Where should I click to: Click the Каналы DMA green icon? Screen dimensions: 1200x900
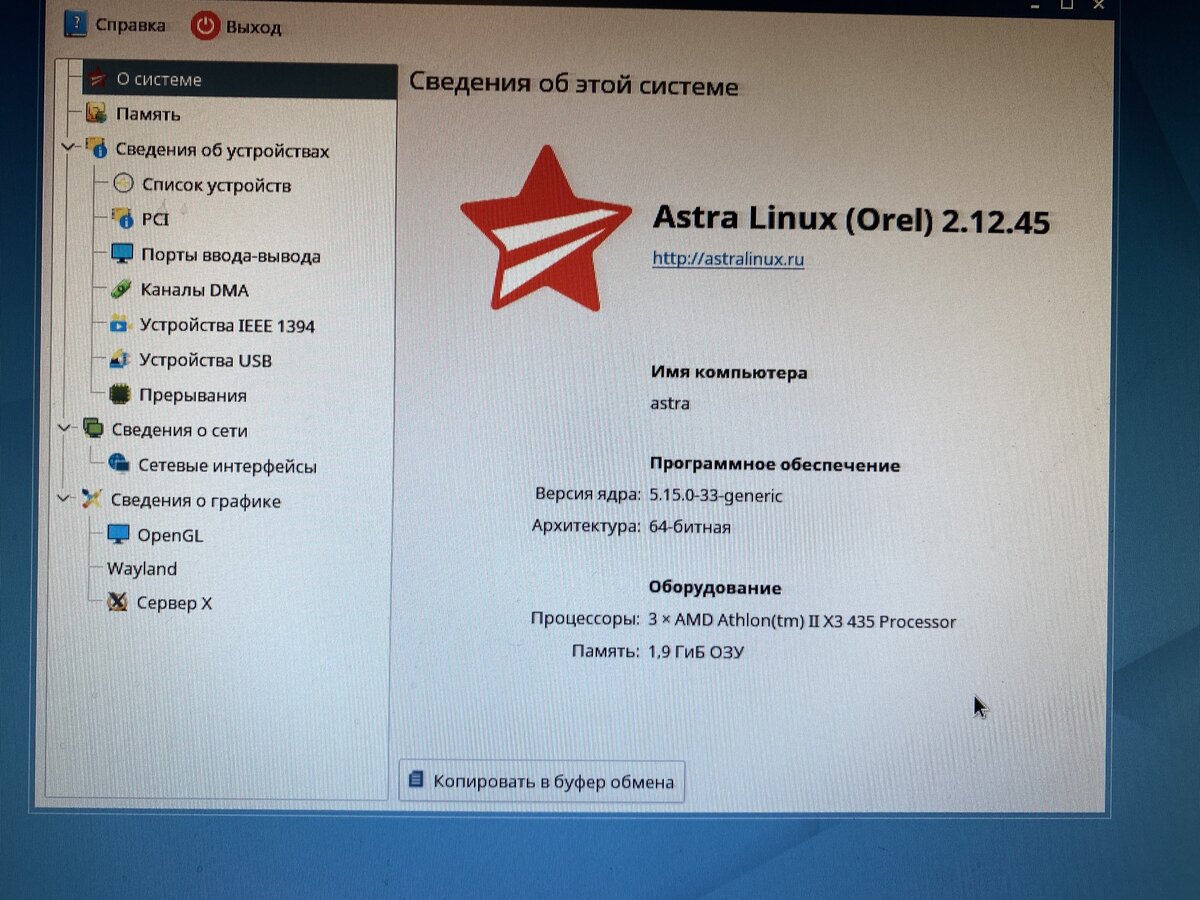click(x=121, y=290)
